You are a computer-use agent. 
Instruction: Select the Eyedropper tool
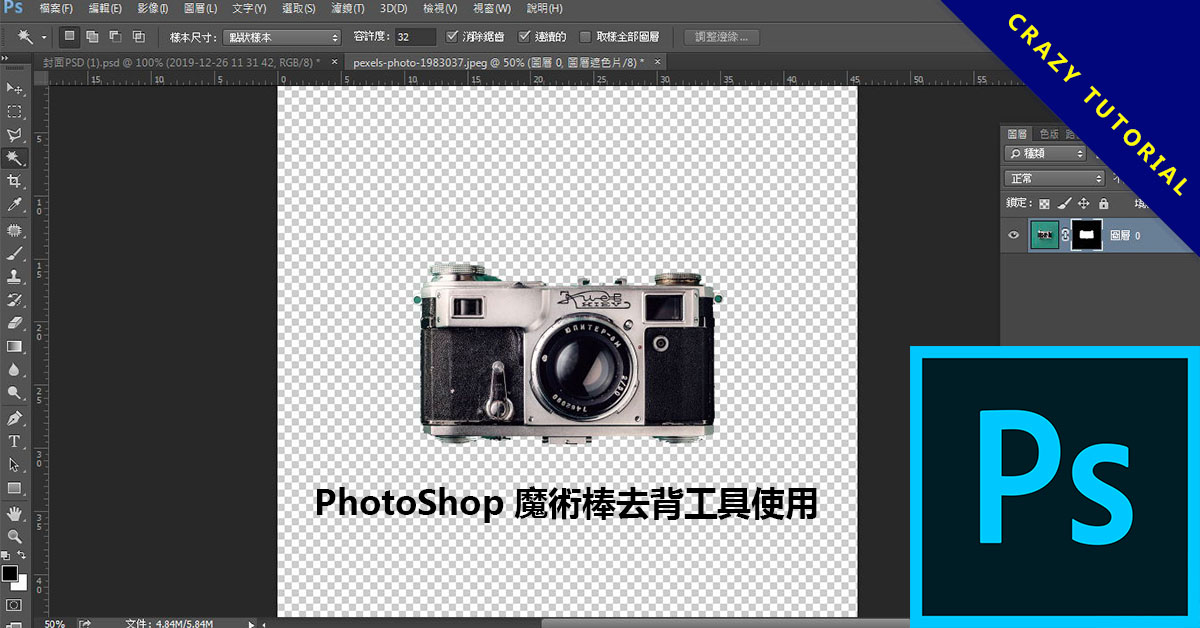click(14, 204)
